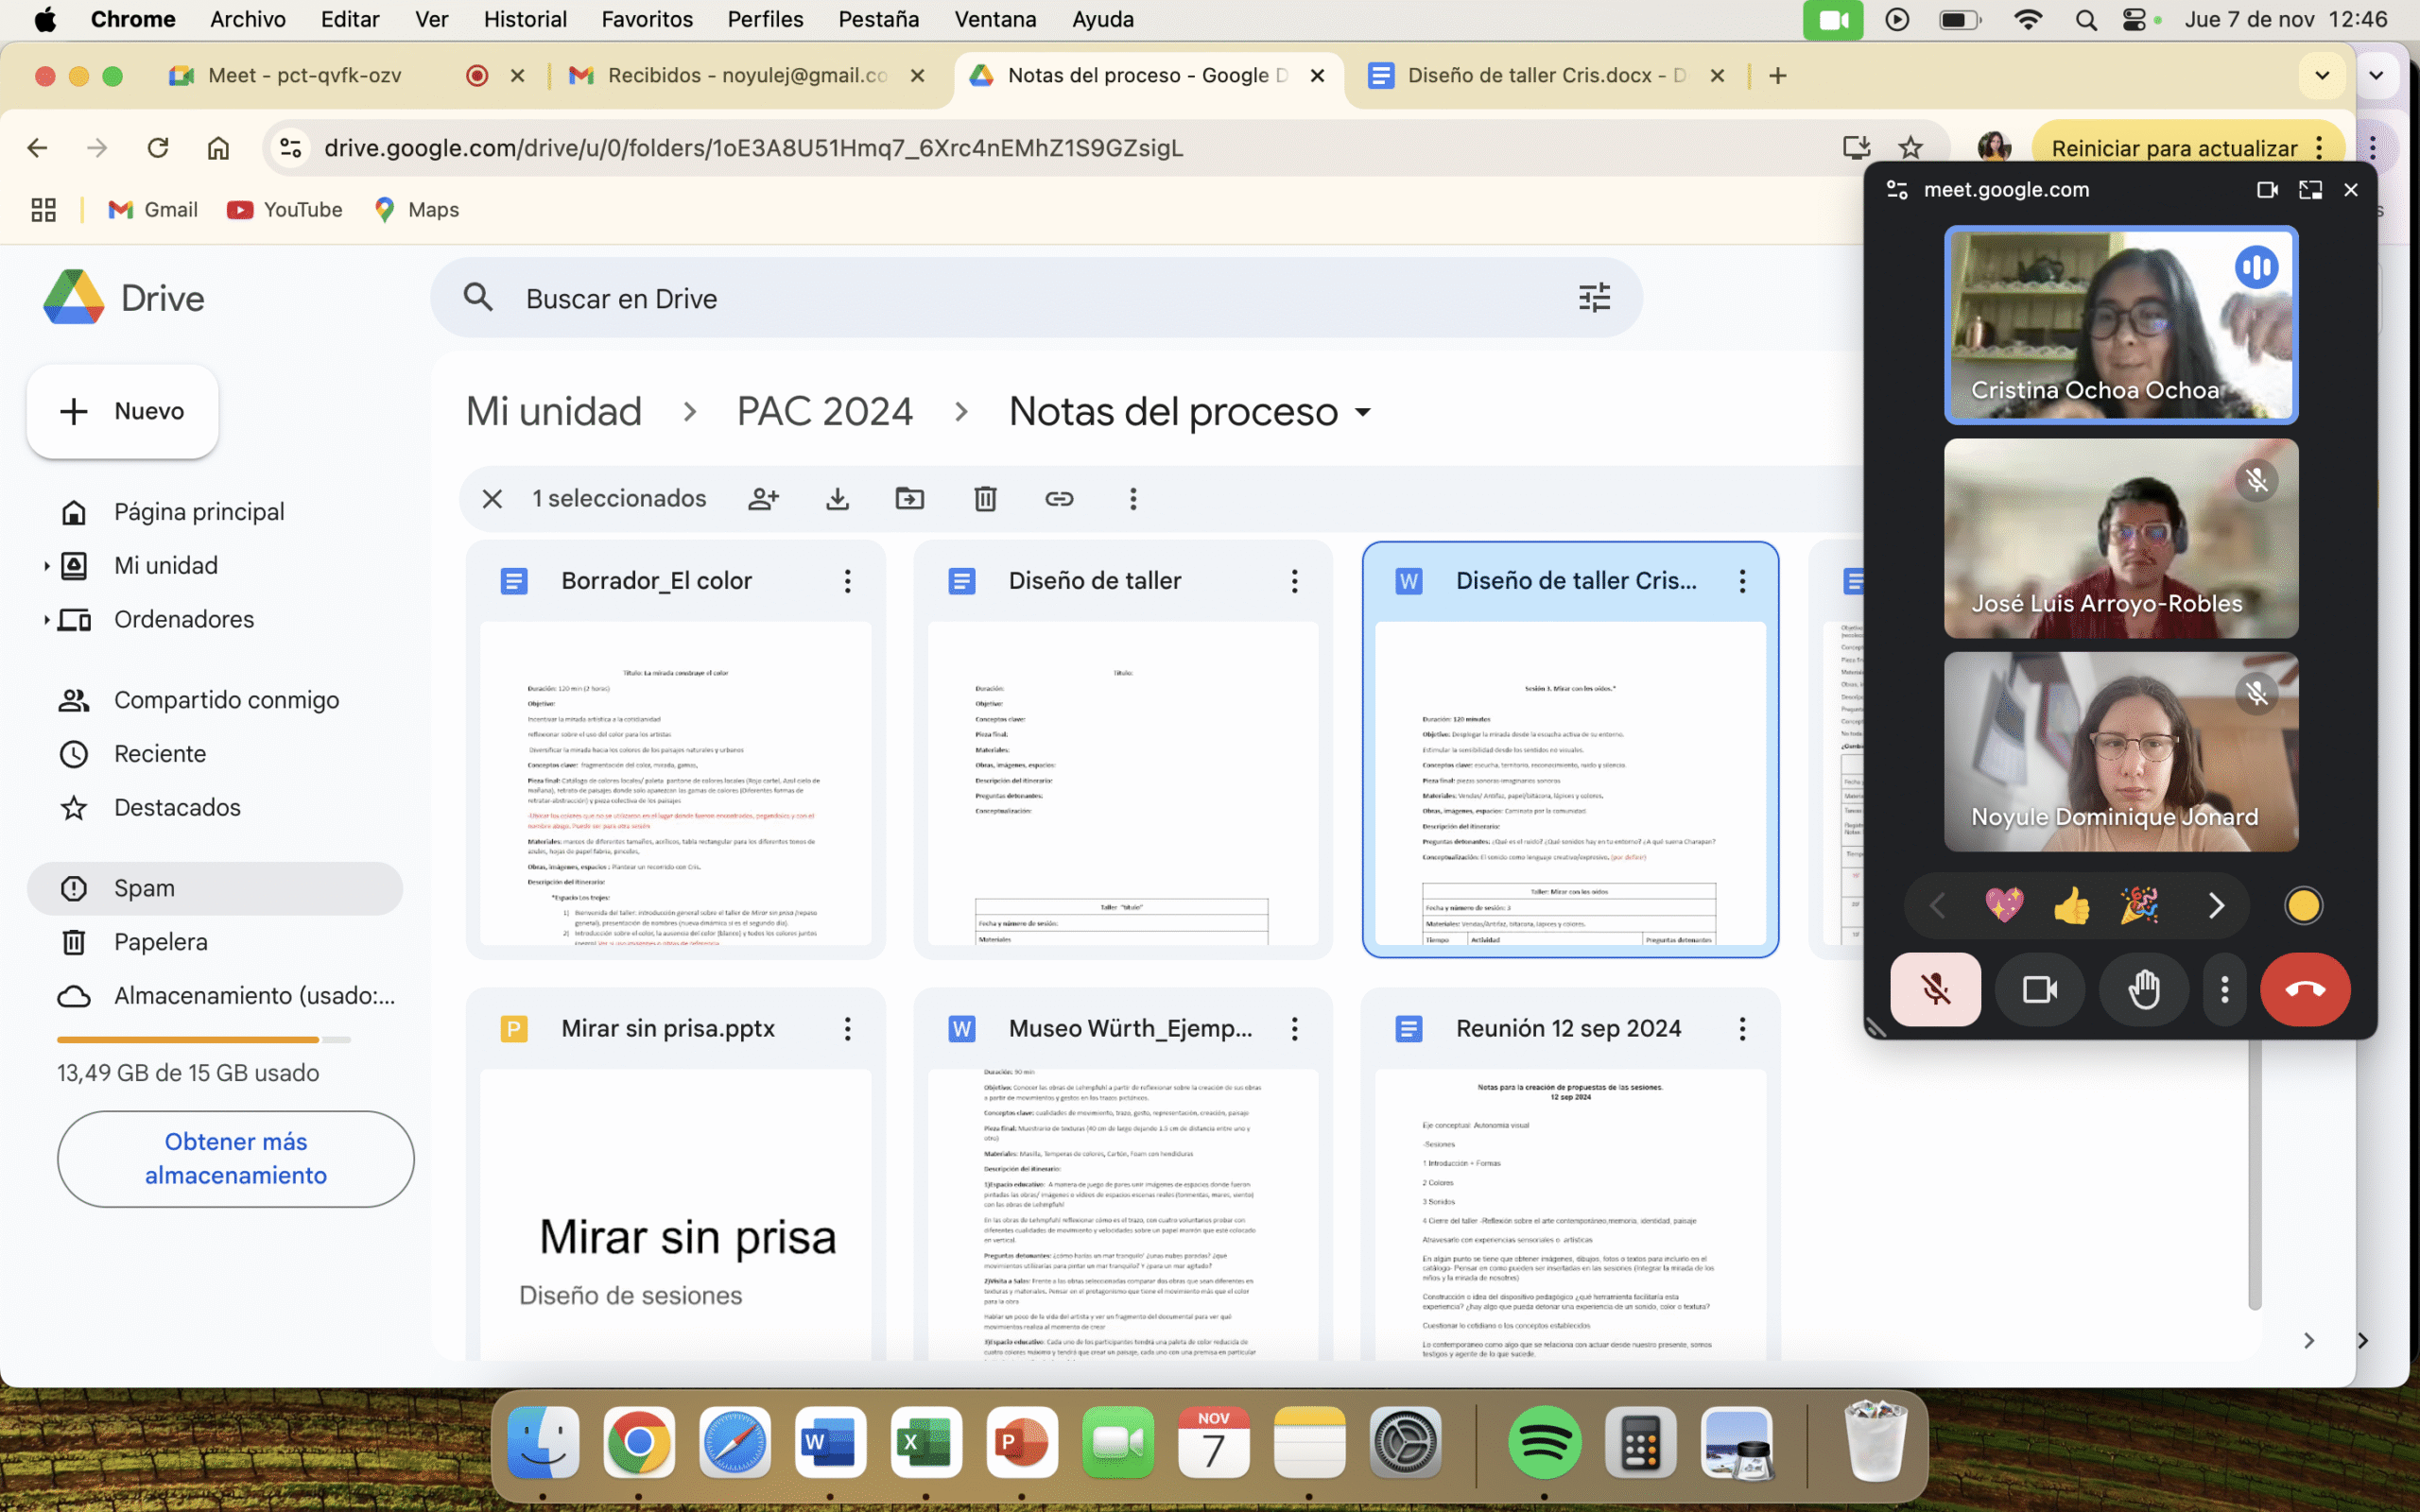Copy link for selected file
Screen dimensions: 2420x1512
click(1059, 498)
